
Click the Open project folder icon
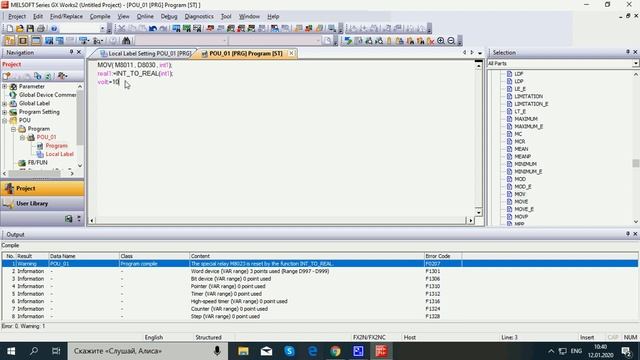coord(20,28)
